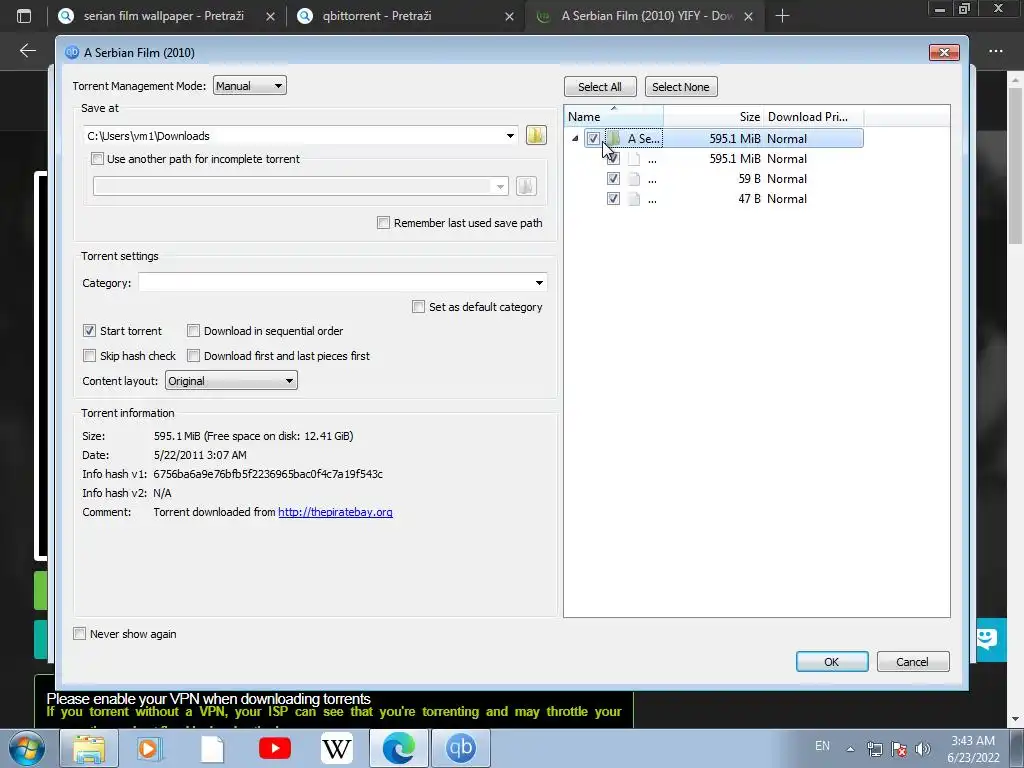Enable Use another path for incomplete torrent
The height and width of the screenshot is (768, 1024).
97,159
